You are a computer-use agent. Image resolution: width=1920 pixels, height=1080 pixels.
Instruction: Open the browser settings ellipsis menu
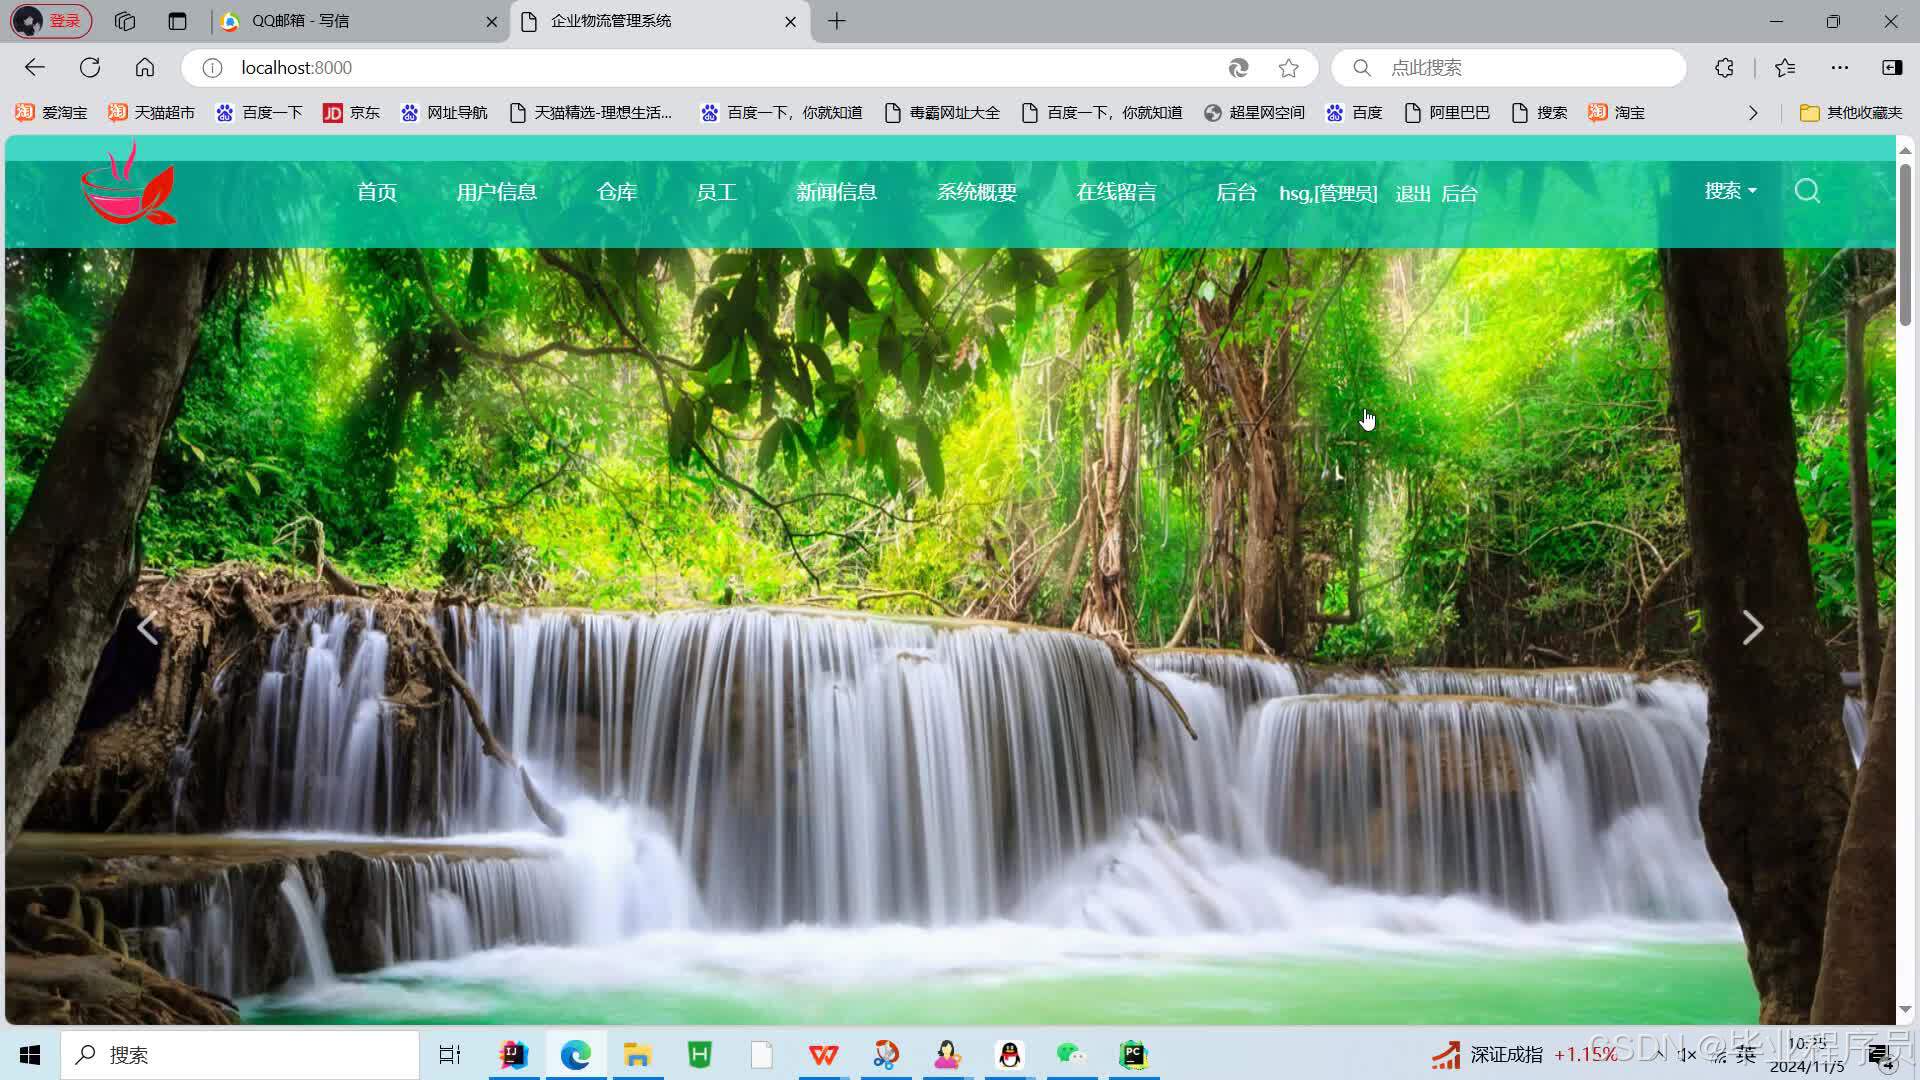pos(1839,68)
